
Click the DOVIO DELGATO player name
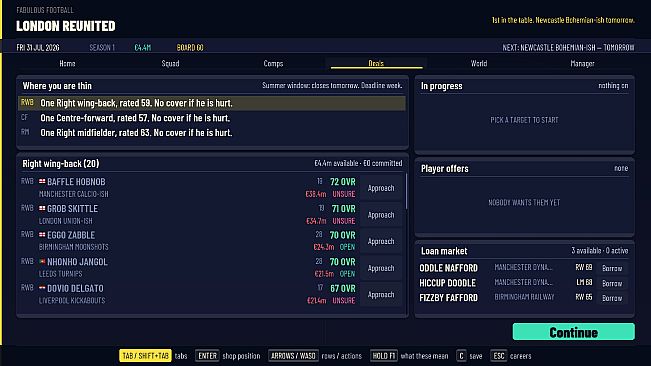75,288
